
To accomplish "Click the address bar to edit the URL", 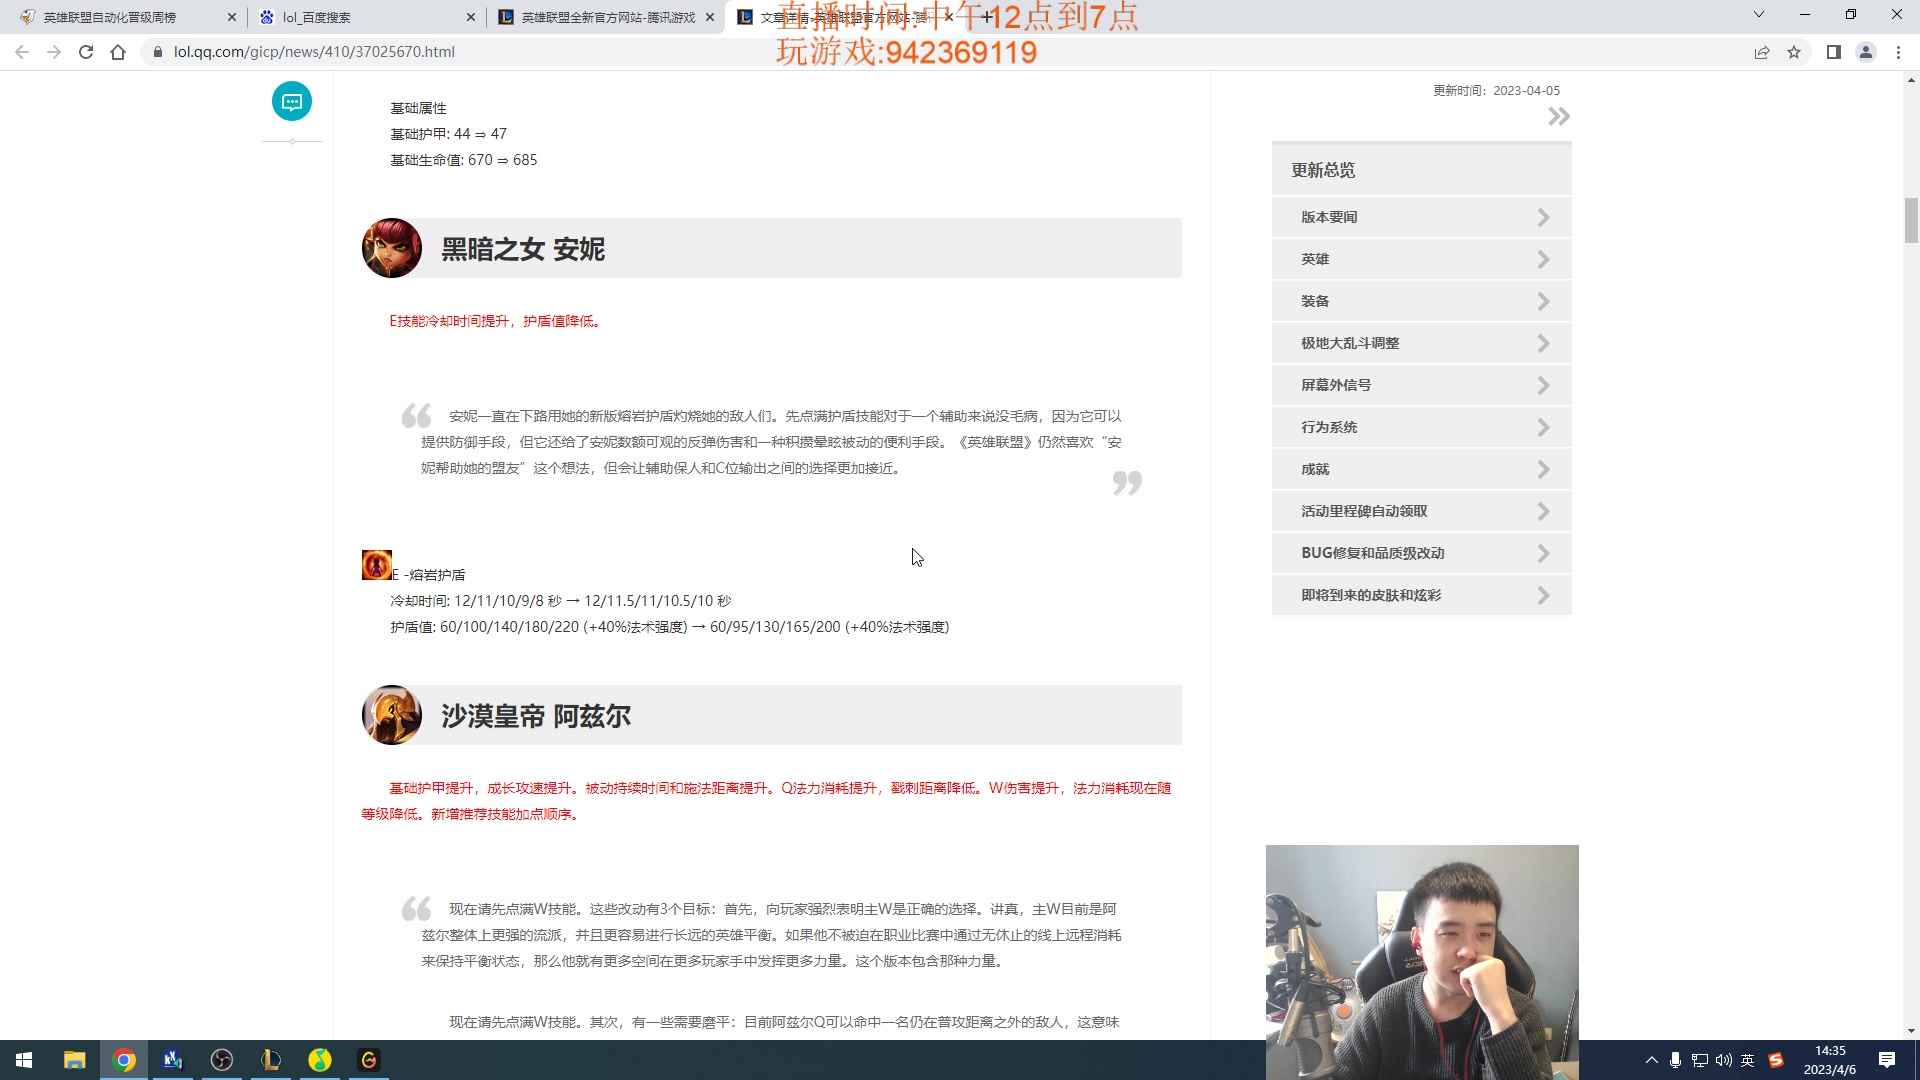I will click(400, 51).
